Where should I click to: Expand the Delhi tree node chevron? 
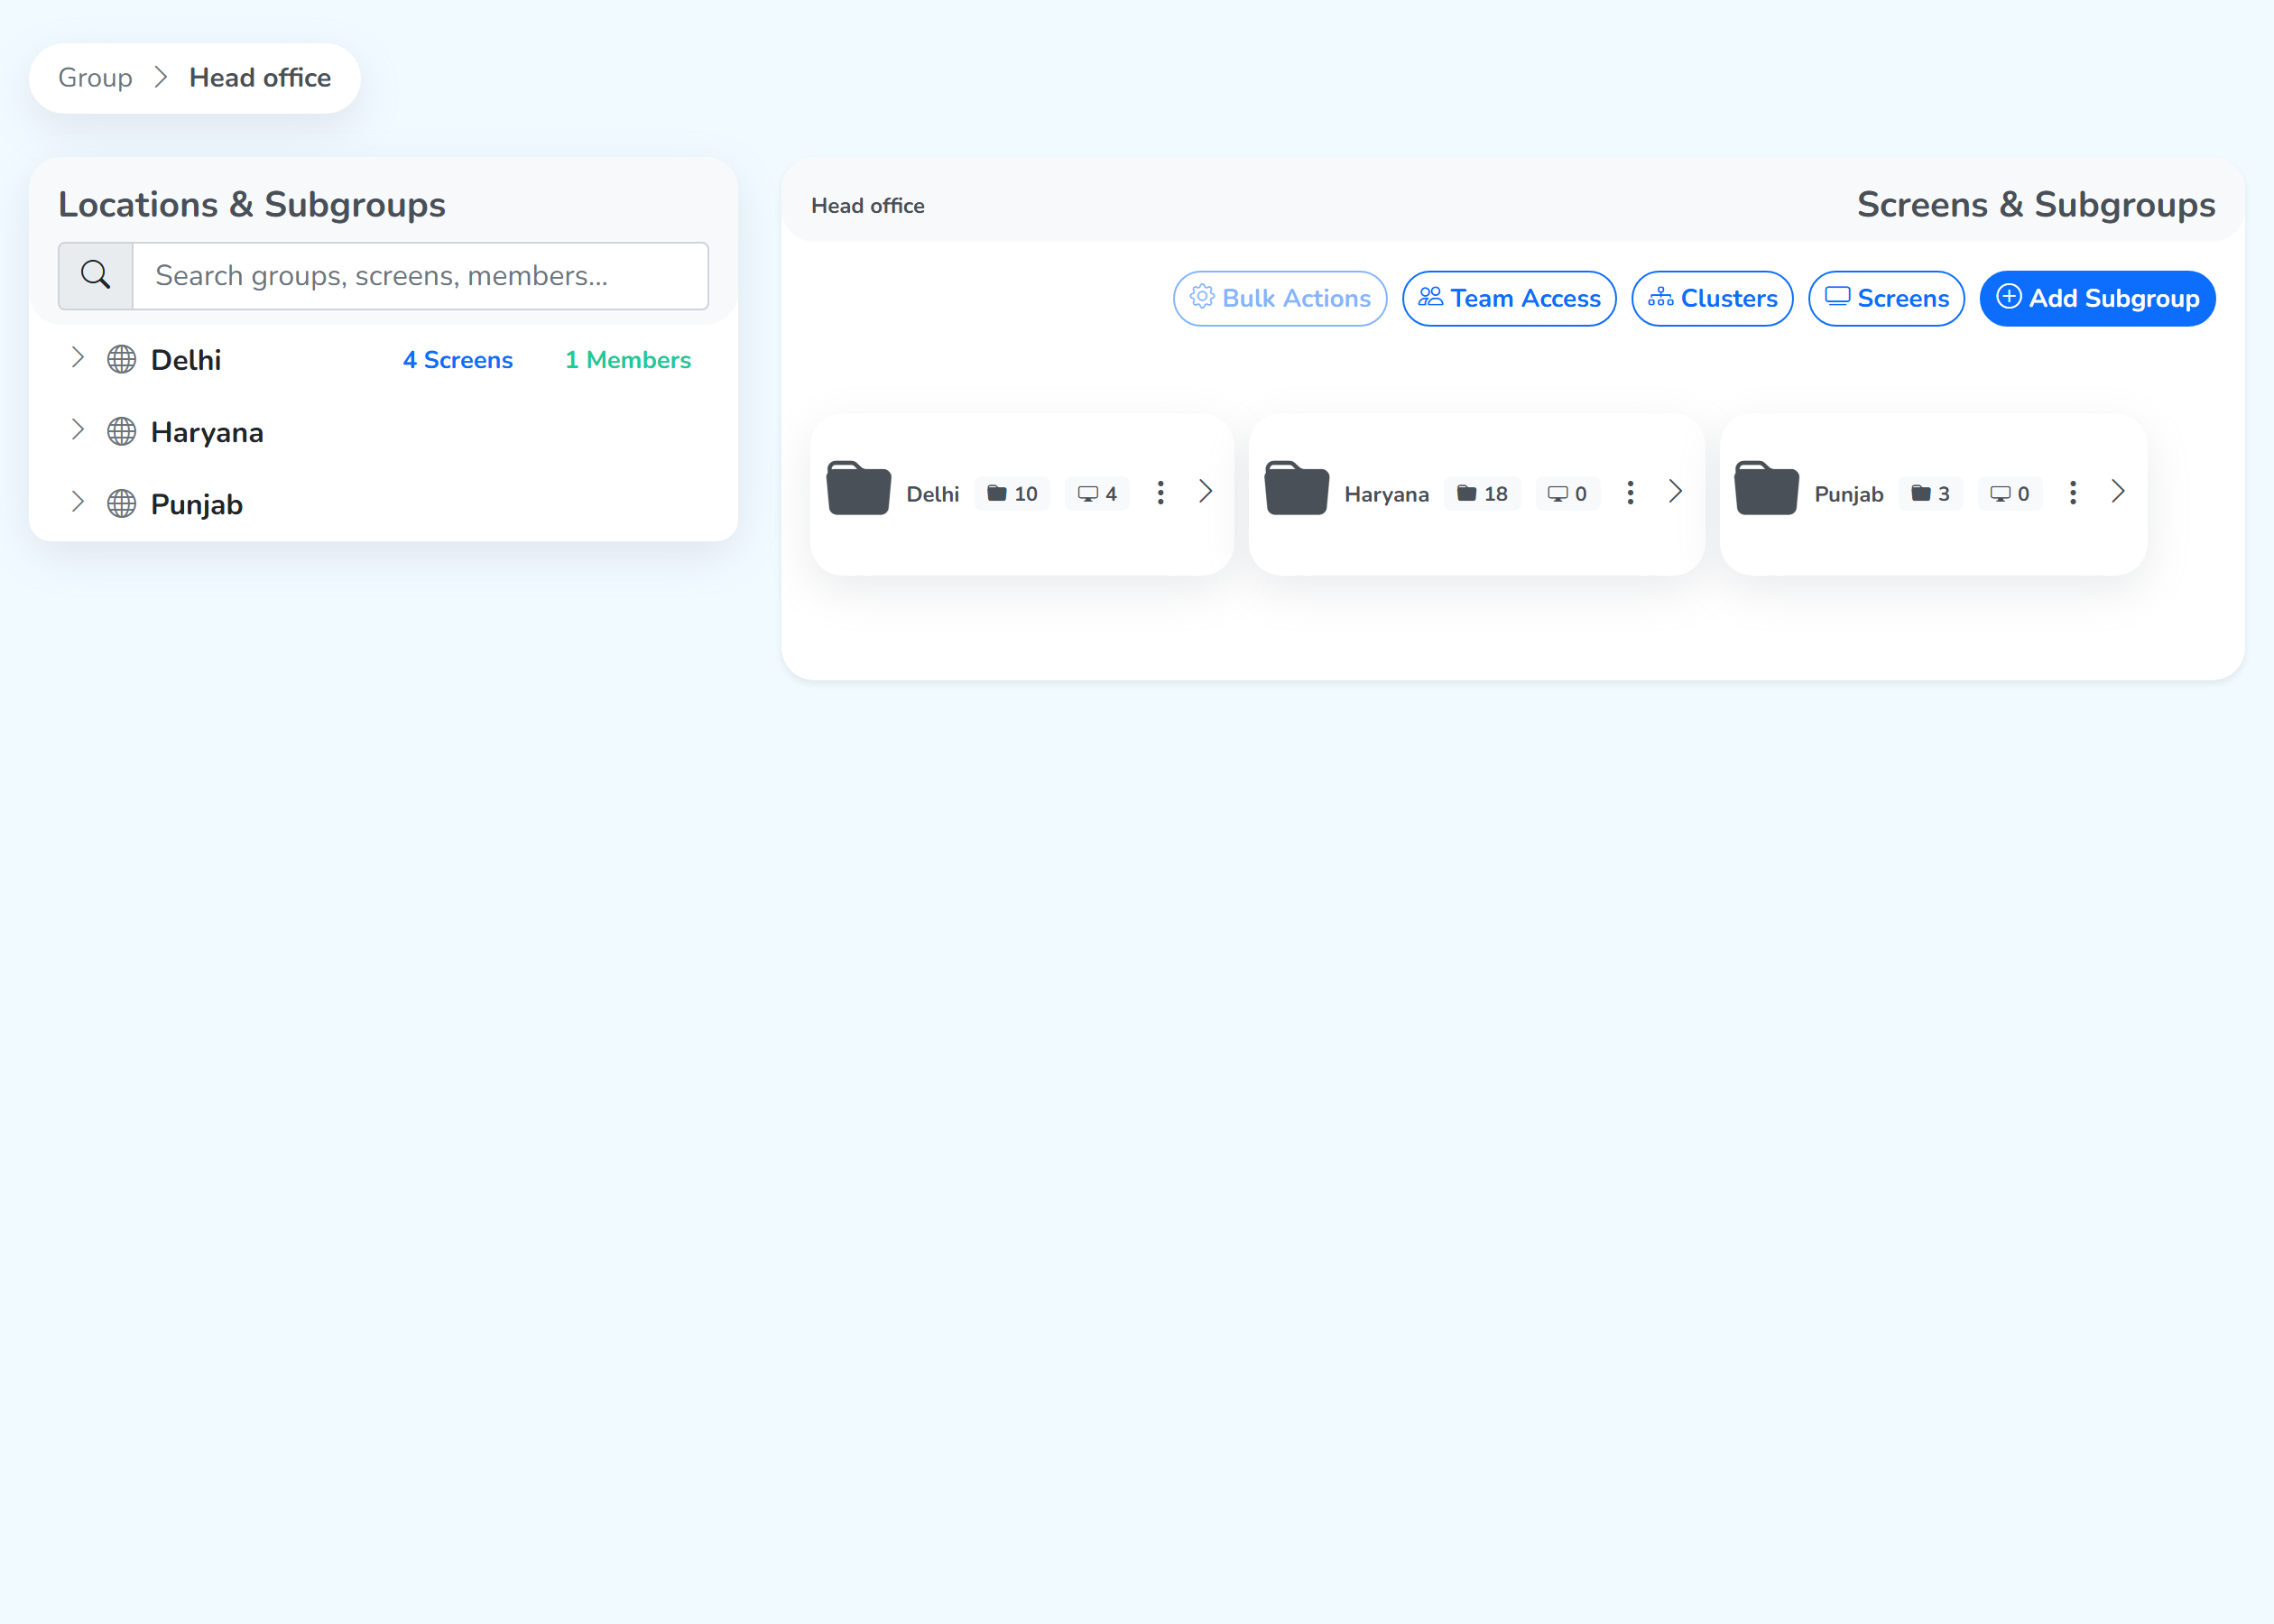pos(78,358)
